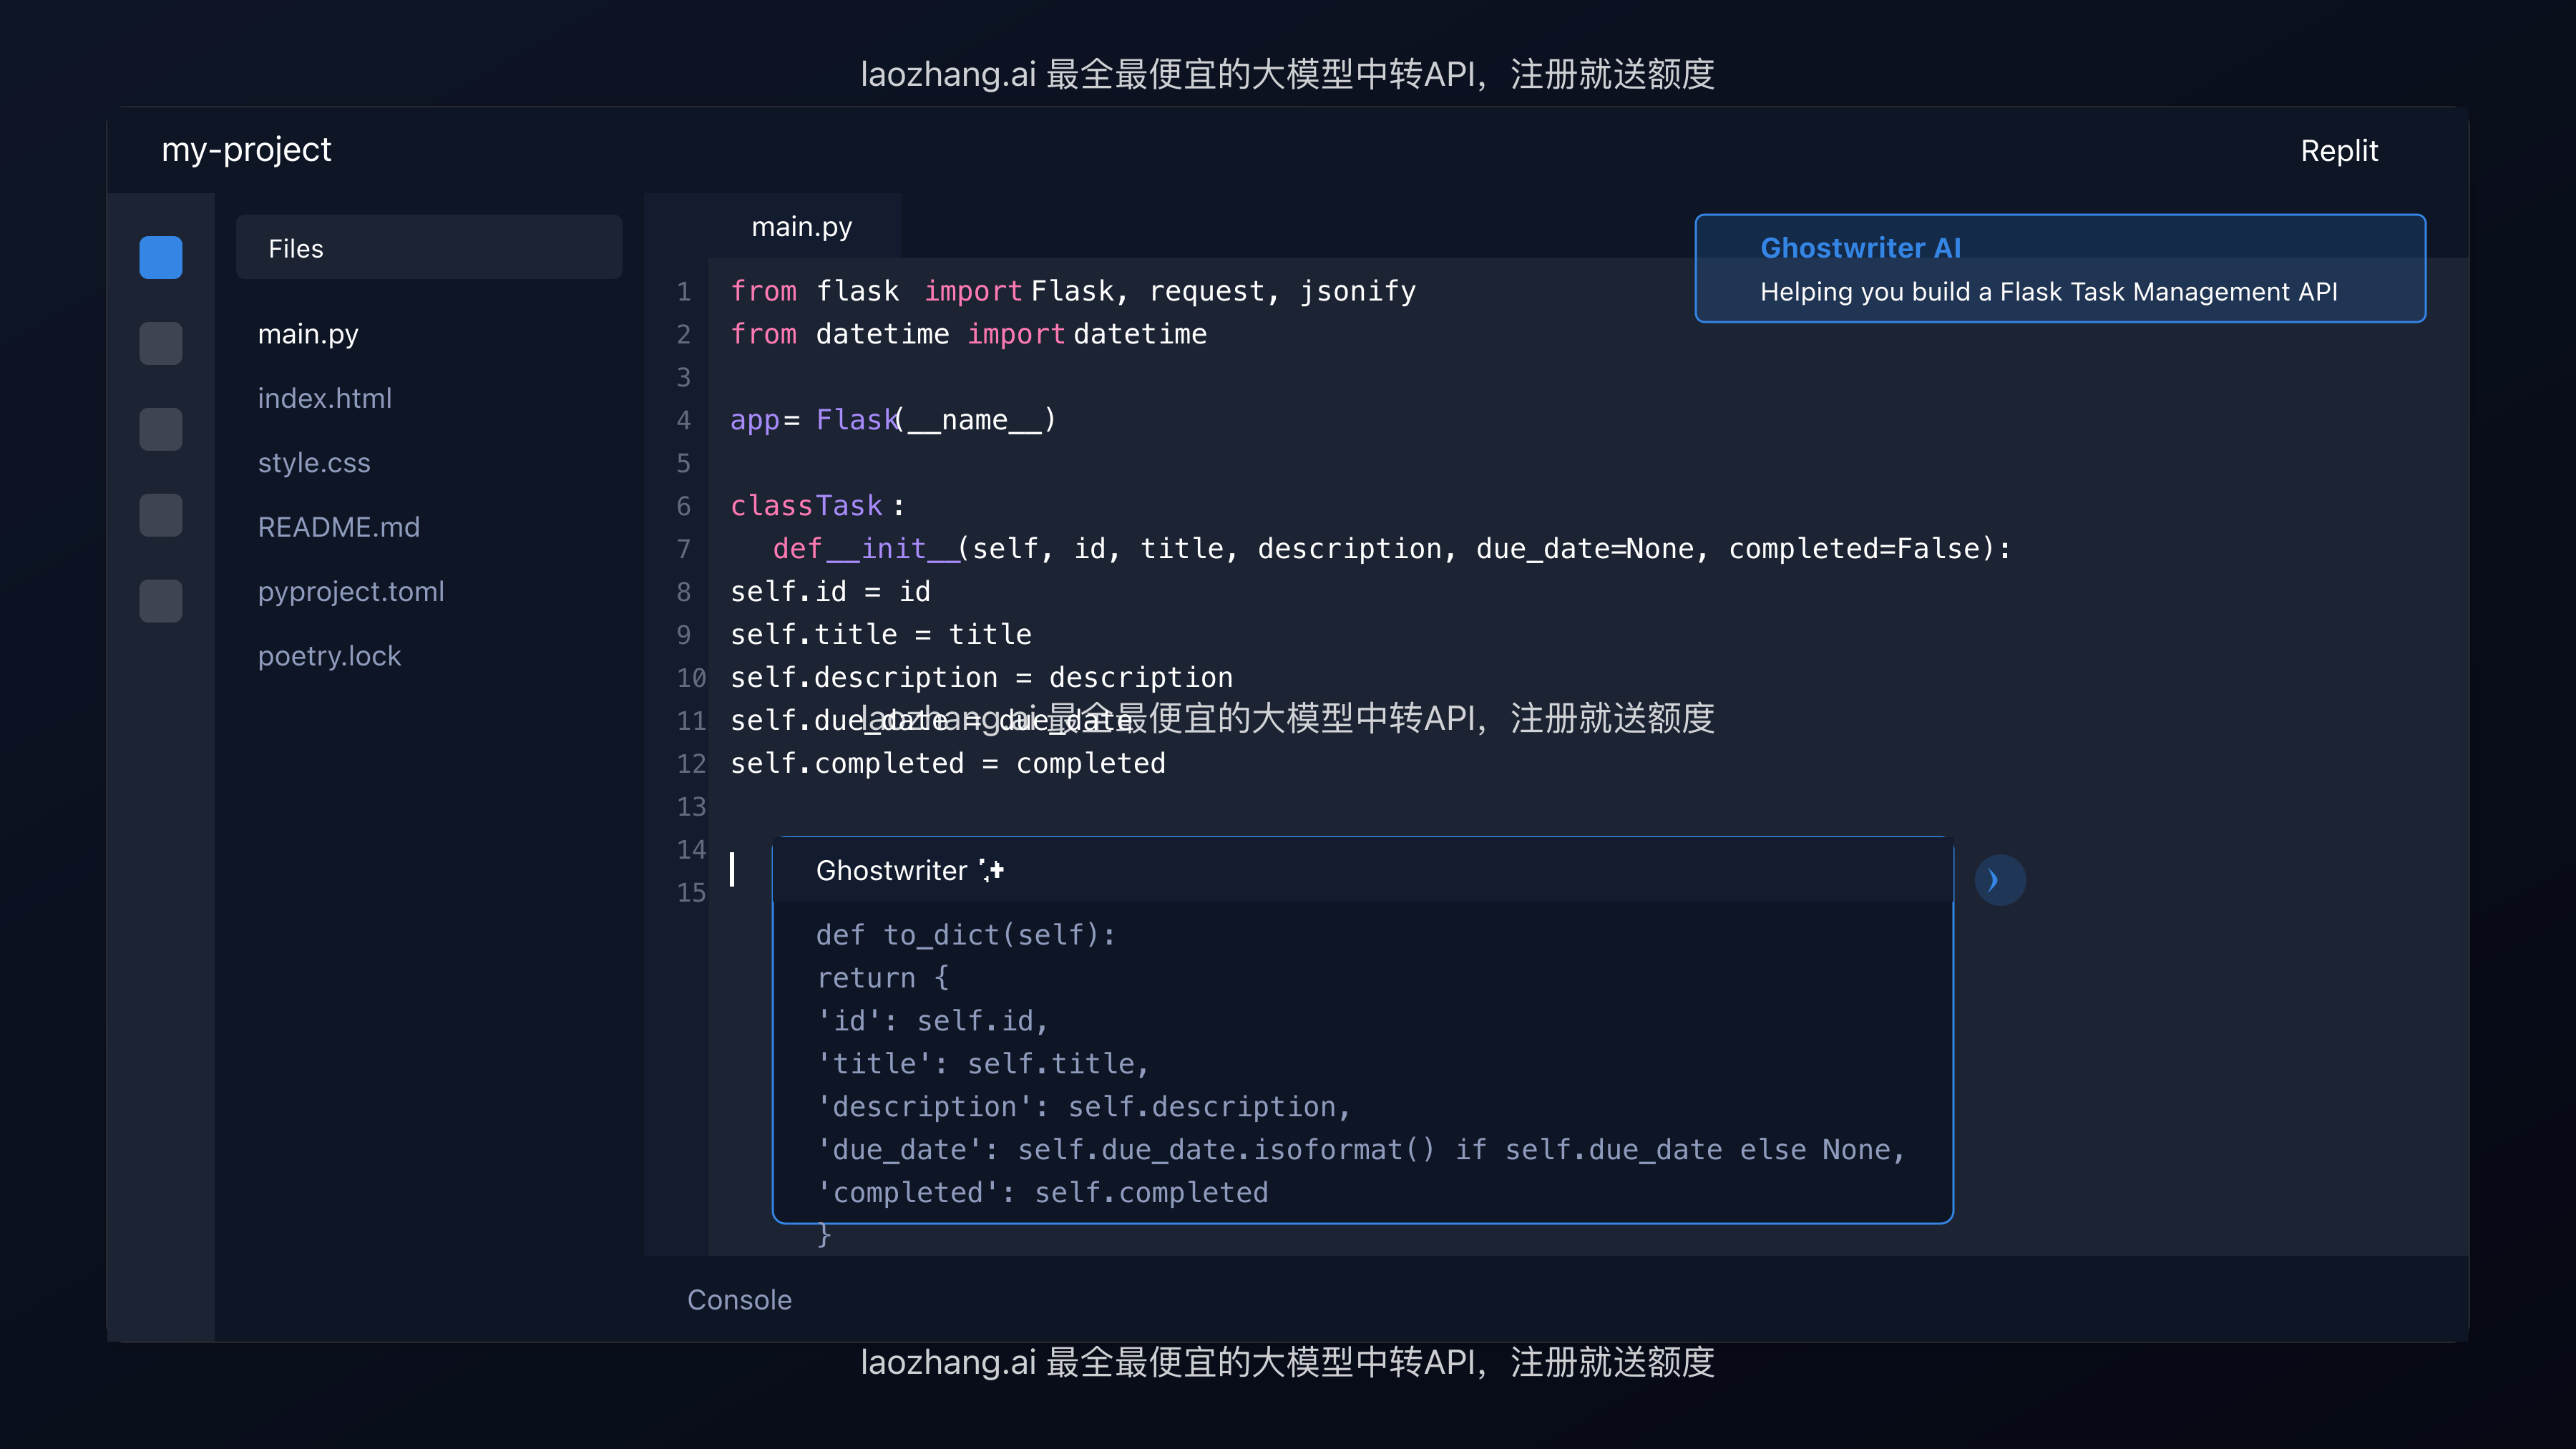The width and height of the screenshot is (2576, 1449).
Task: Open index.html from the file list
Action: coord(324,398)
